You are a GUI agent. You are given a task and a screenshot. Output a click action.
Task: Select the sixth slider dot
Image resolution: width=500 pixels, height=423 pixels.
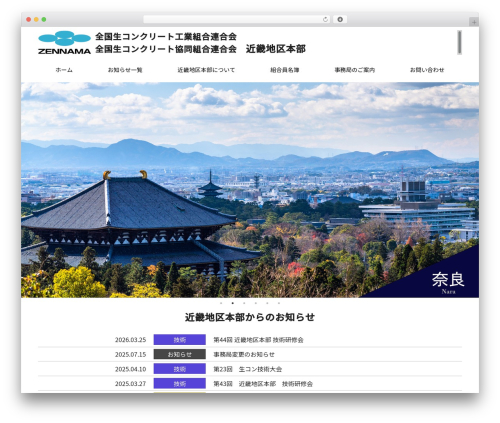point(279,303)
